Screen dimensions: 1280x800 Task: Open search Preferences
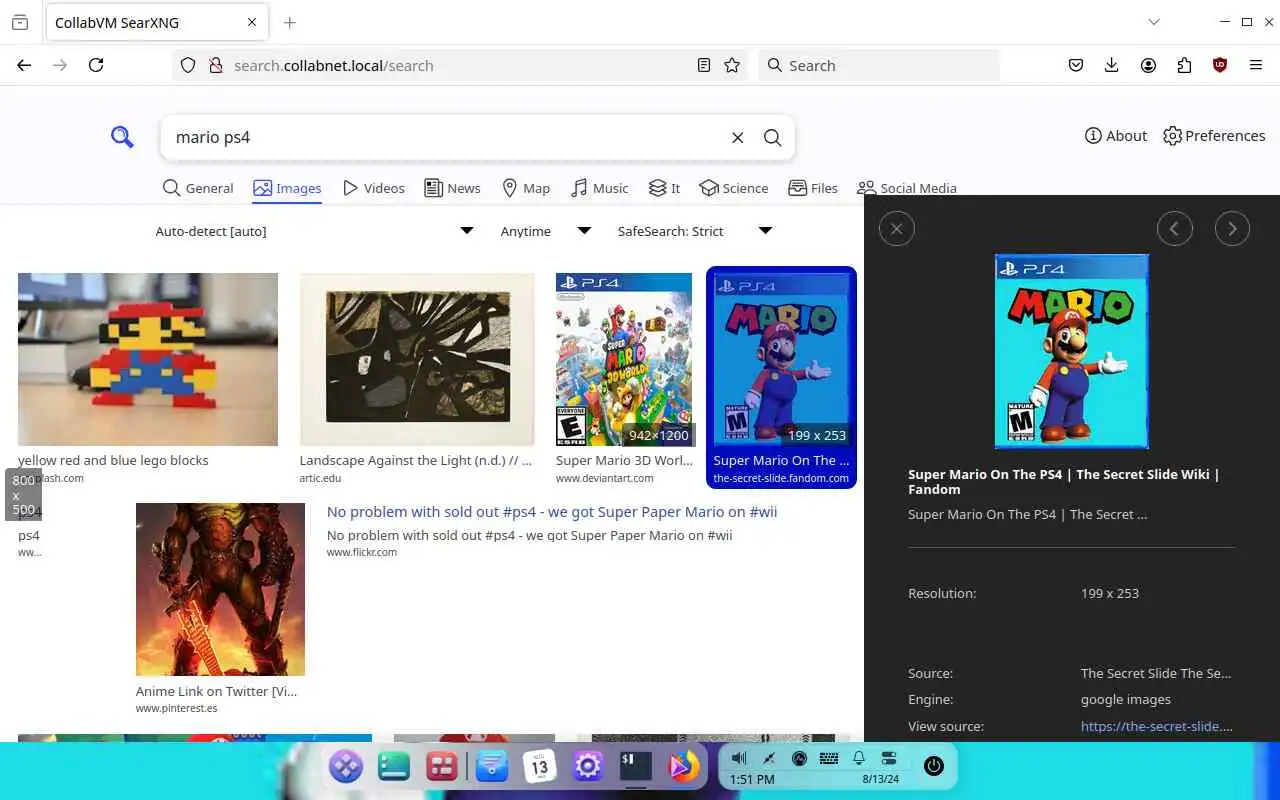coord(1214,136)
